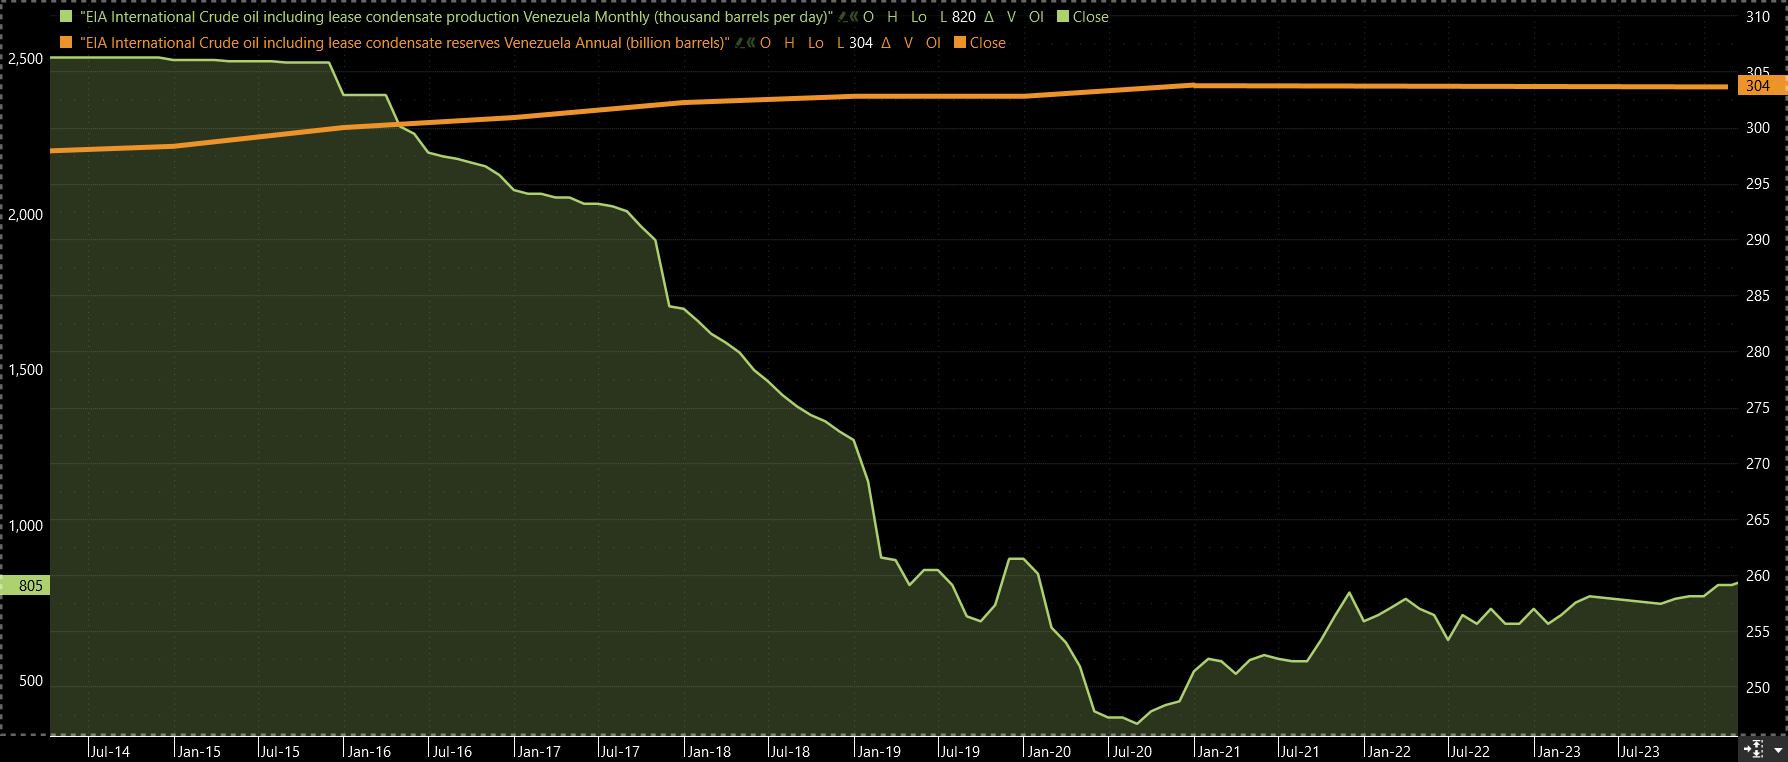Click the green square before the production series name
1788x762 pixels.
click(x=66, y=17)
